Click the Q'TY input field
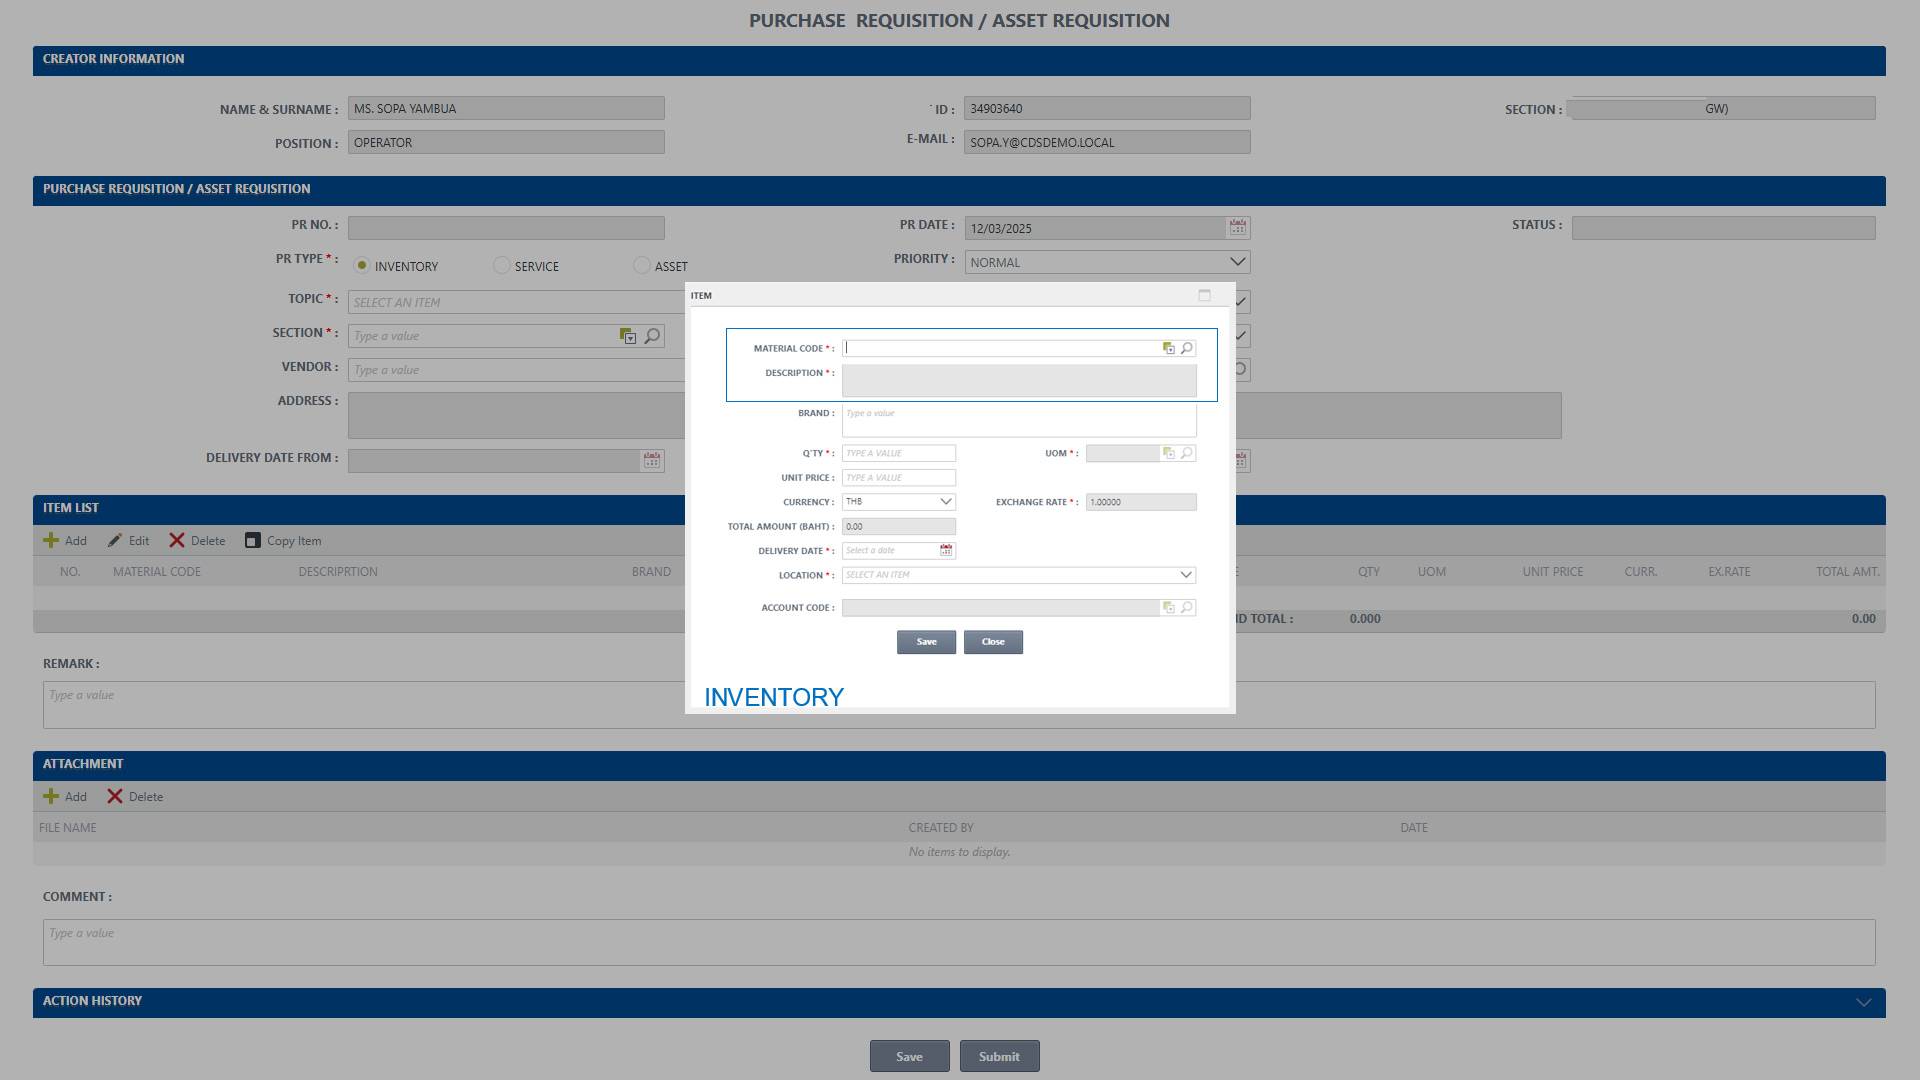Viewport: 1920px width, 1080px height. tap(898, 454)
